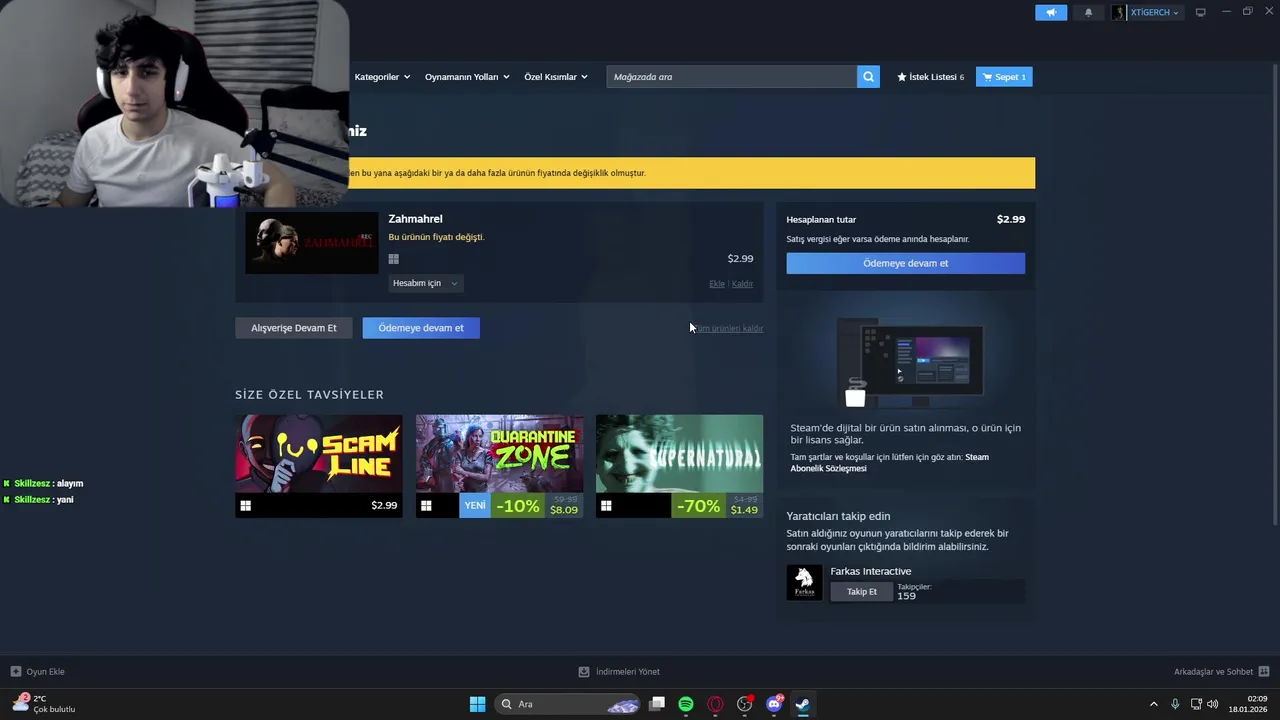Click the taskbar Ara search box
The width and height of the screenshot is (1280, 720).
tap(567, 704)
